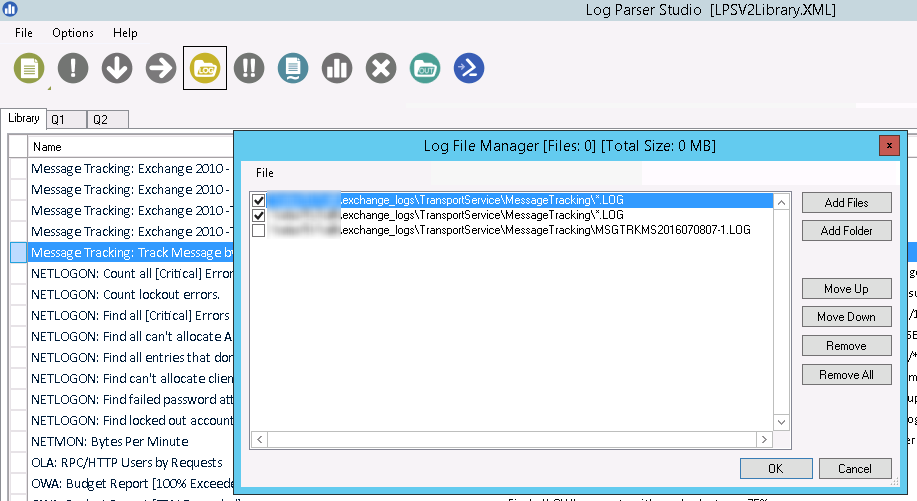917x501 pixels.
Task: Click the new query document icon
Action: [x=30, y=68]
